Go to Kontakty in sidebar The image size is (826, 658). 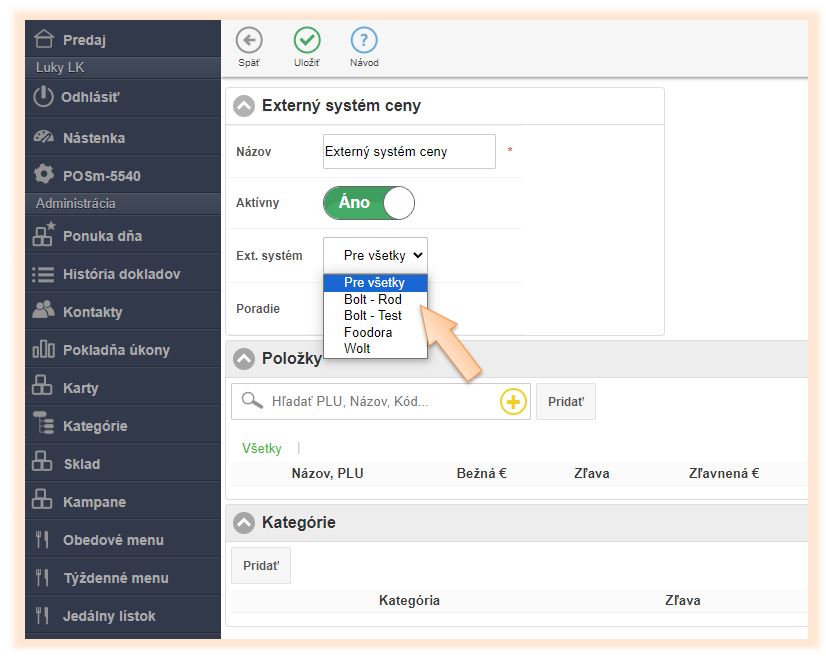pyautogui.click(x=92, y=312)
